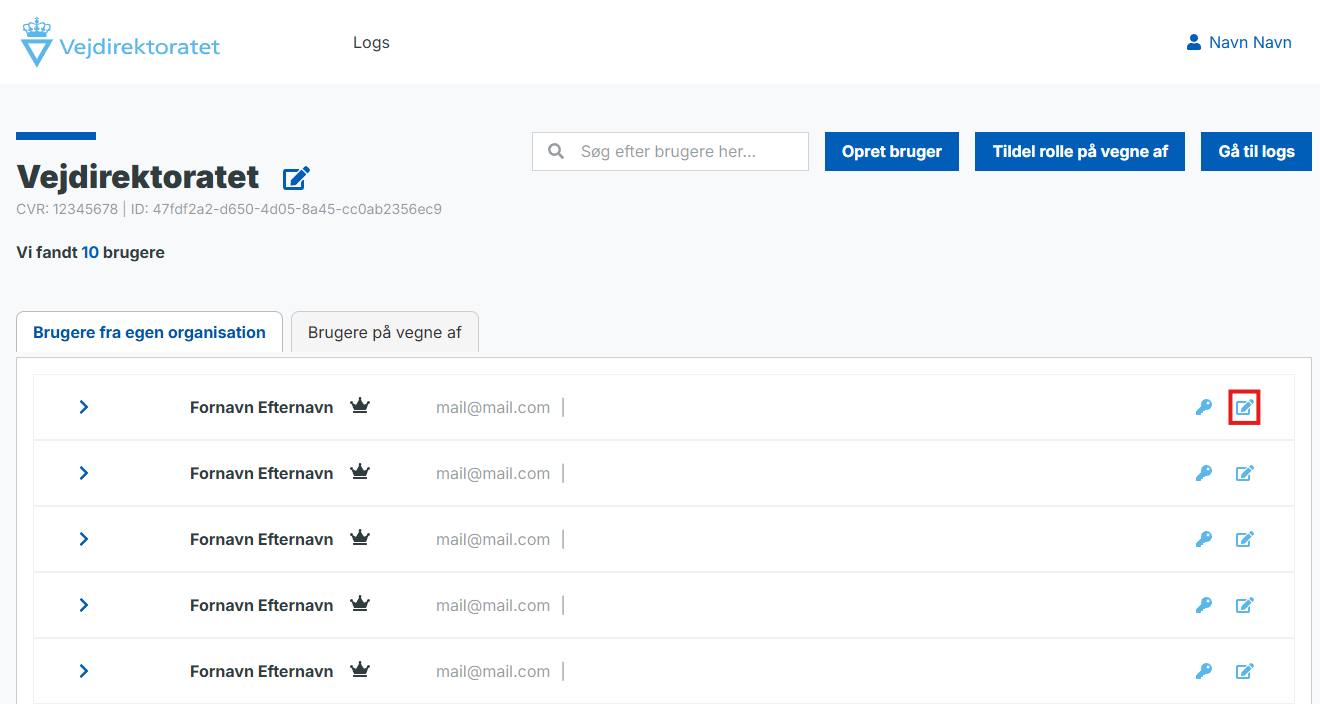Viewport: 1320px width, 704px height.
Task: Focus the 'Søg efter brugere her...' field
Action: tap(670, 151)
